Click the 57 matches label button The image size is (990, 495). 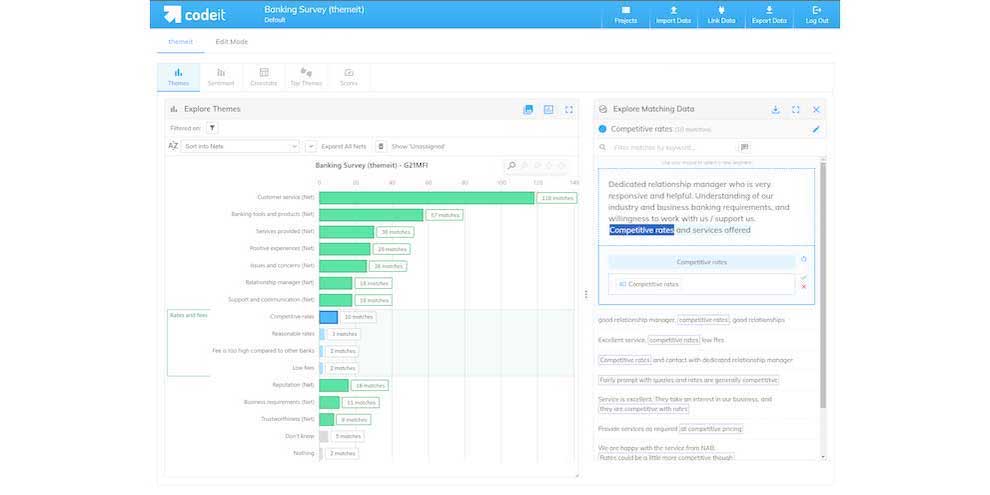tap(443, 215)
